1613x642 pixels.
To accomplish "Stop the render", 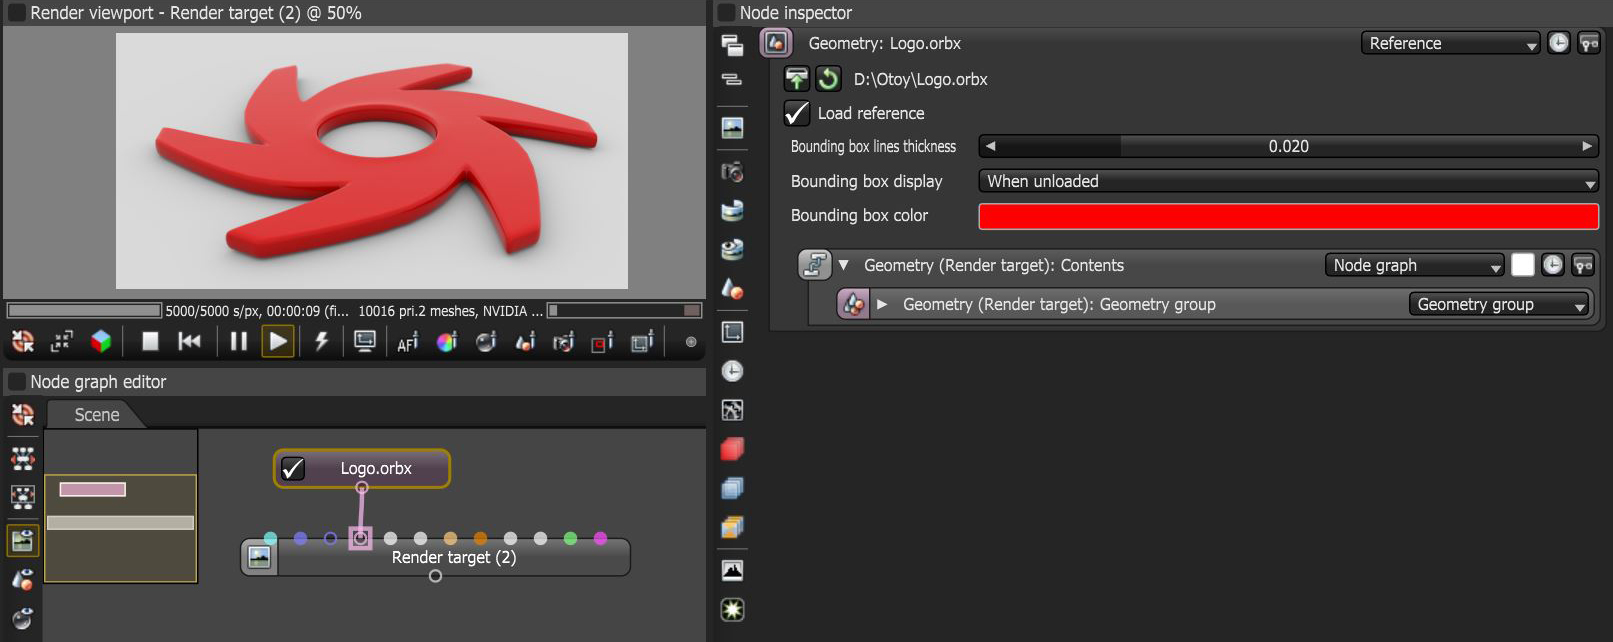I will coord(150,342).
